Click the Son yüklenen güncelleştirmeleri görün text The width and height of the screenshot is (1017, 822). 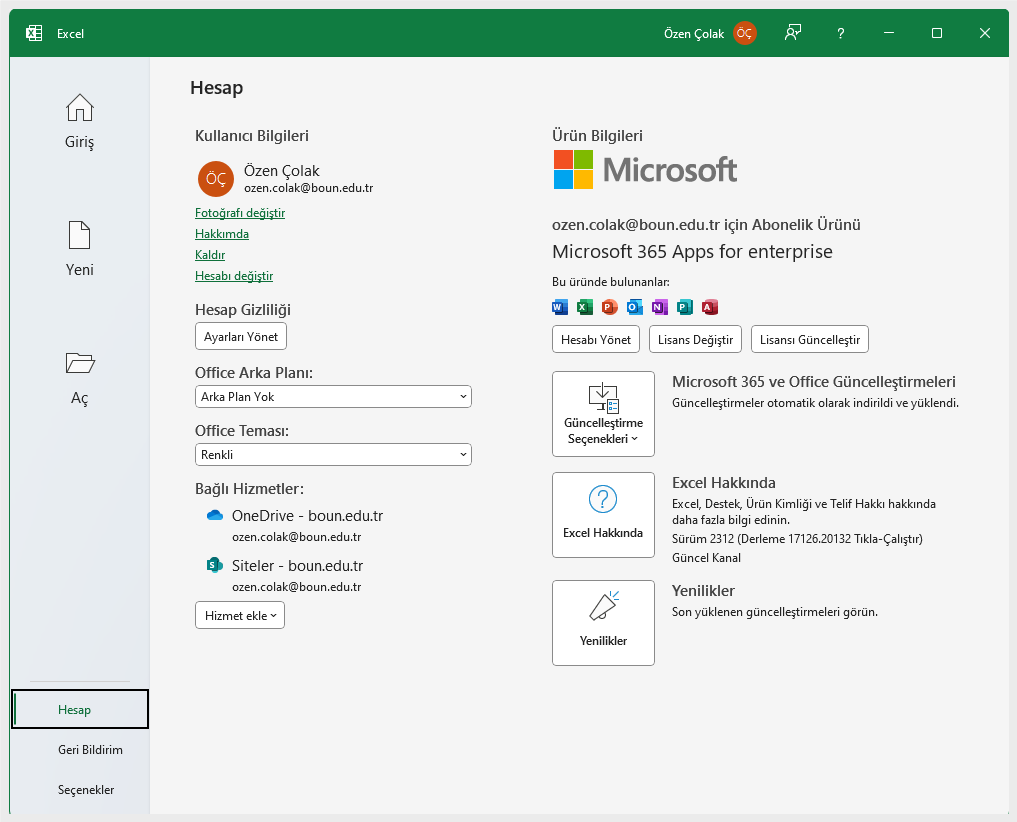click(775, 612)
